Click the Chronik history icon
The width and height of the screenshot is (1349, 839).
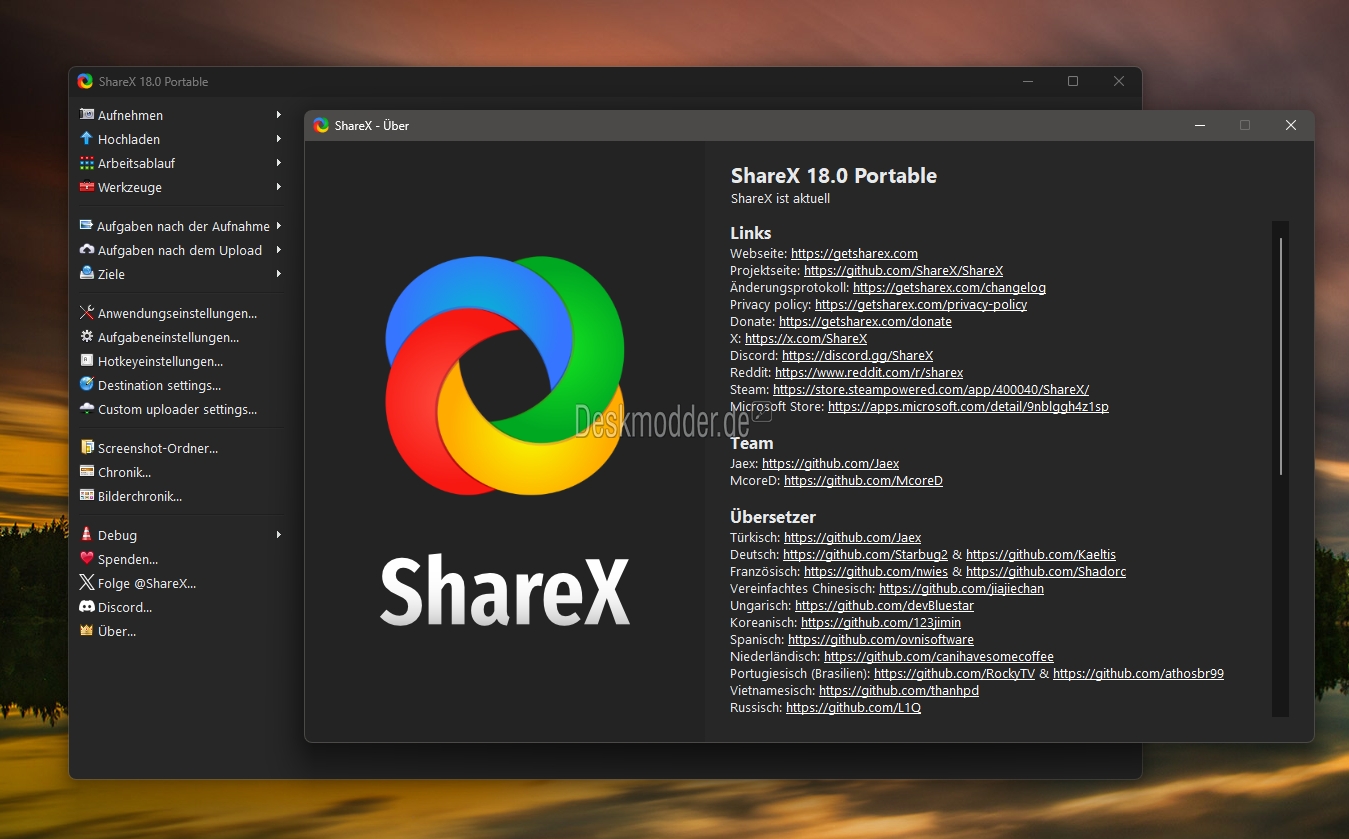87,472
